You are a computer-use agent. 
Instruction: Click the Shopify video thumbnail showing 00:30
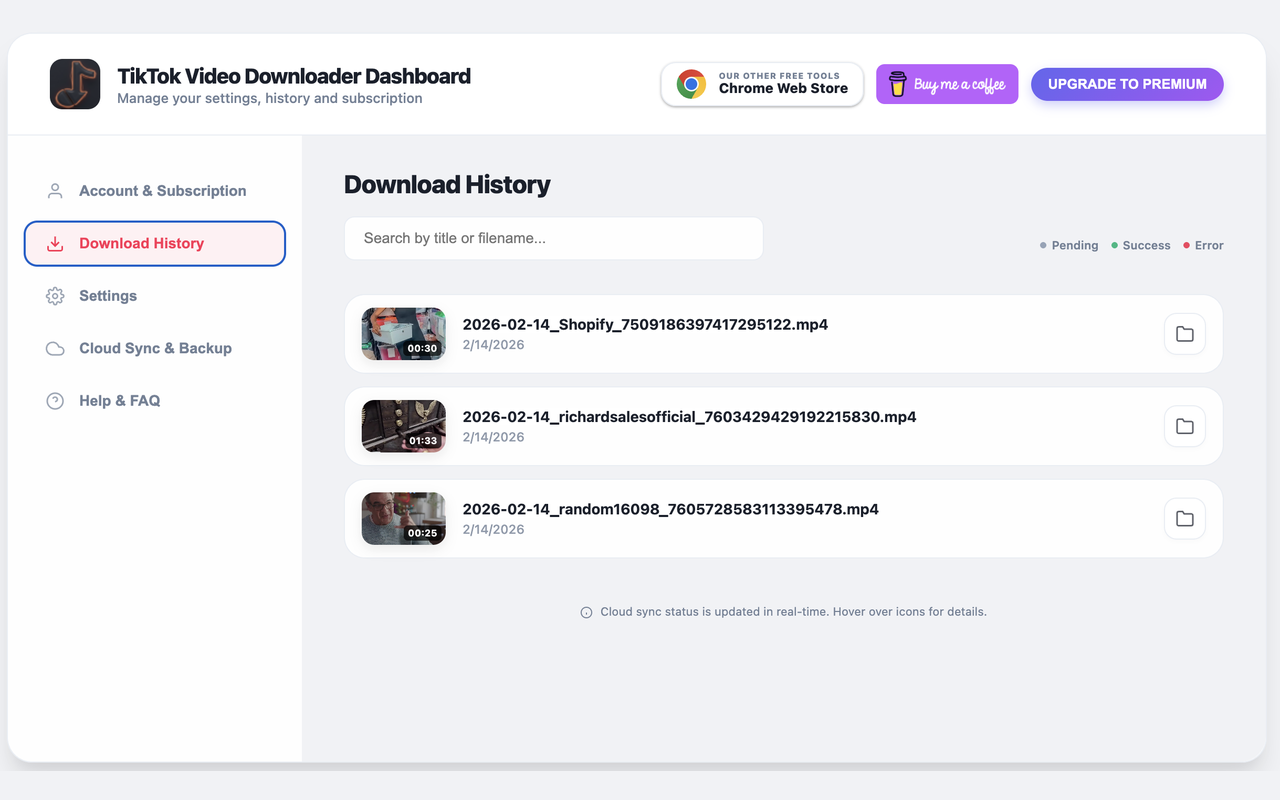point(403,334)
